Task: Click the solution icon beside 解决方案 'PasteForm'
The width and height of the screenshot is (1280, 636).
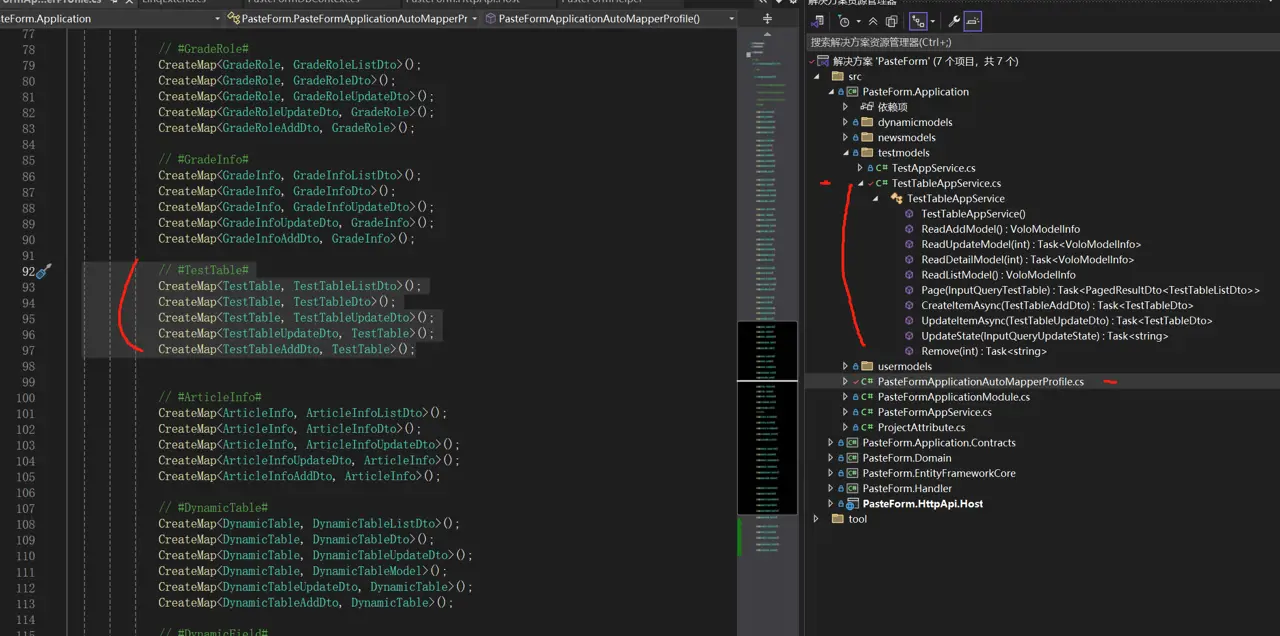Action: (823, 61)
